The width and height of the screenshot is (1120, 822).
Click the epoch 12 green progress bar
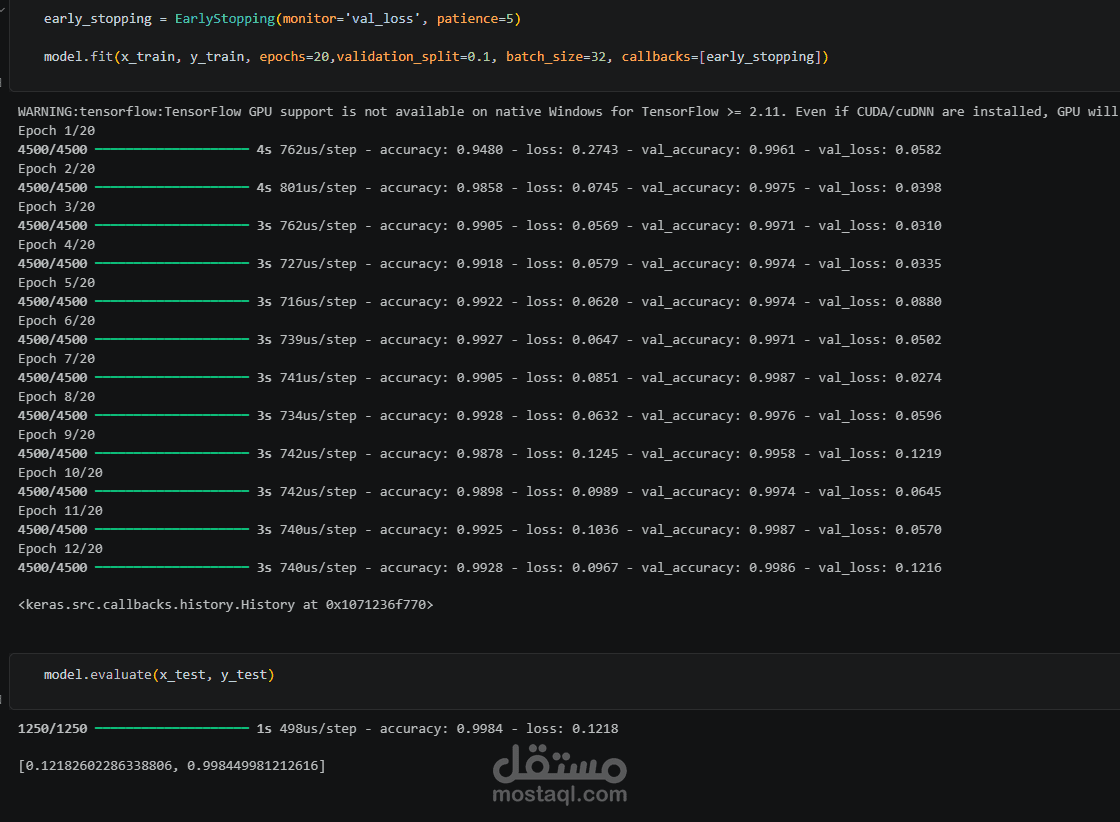(x=171, y=567)
